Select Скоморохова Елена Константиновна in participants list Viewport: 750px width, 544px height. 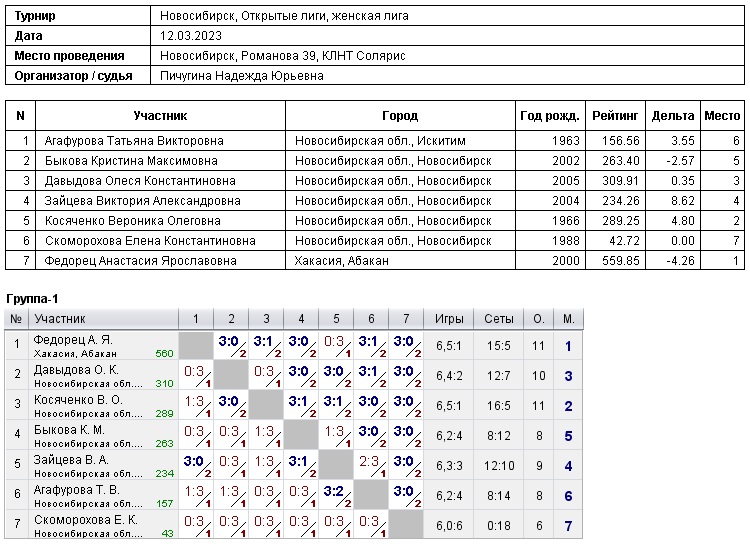(x=150, y=241)
